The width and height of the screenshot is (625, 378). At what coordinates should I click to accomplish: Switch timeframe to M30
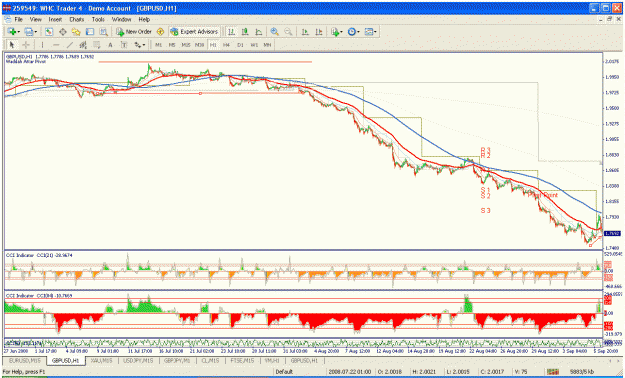pyautogui.click(x=199, y=45)
